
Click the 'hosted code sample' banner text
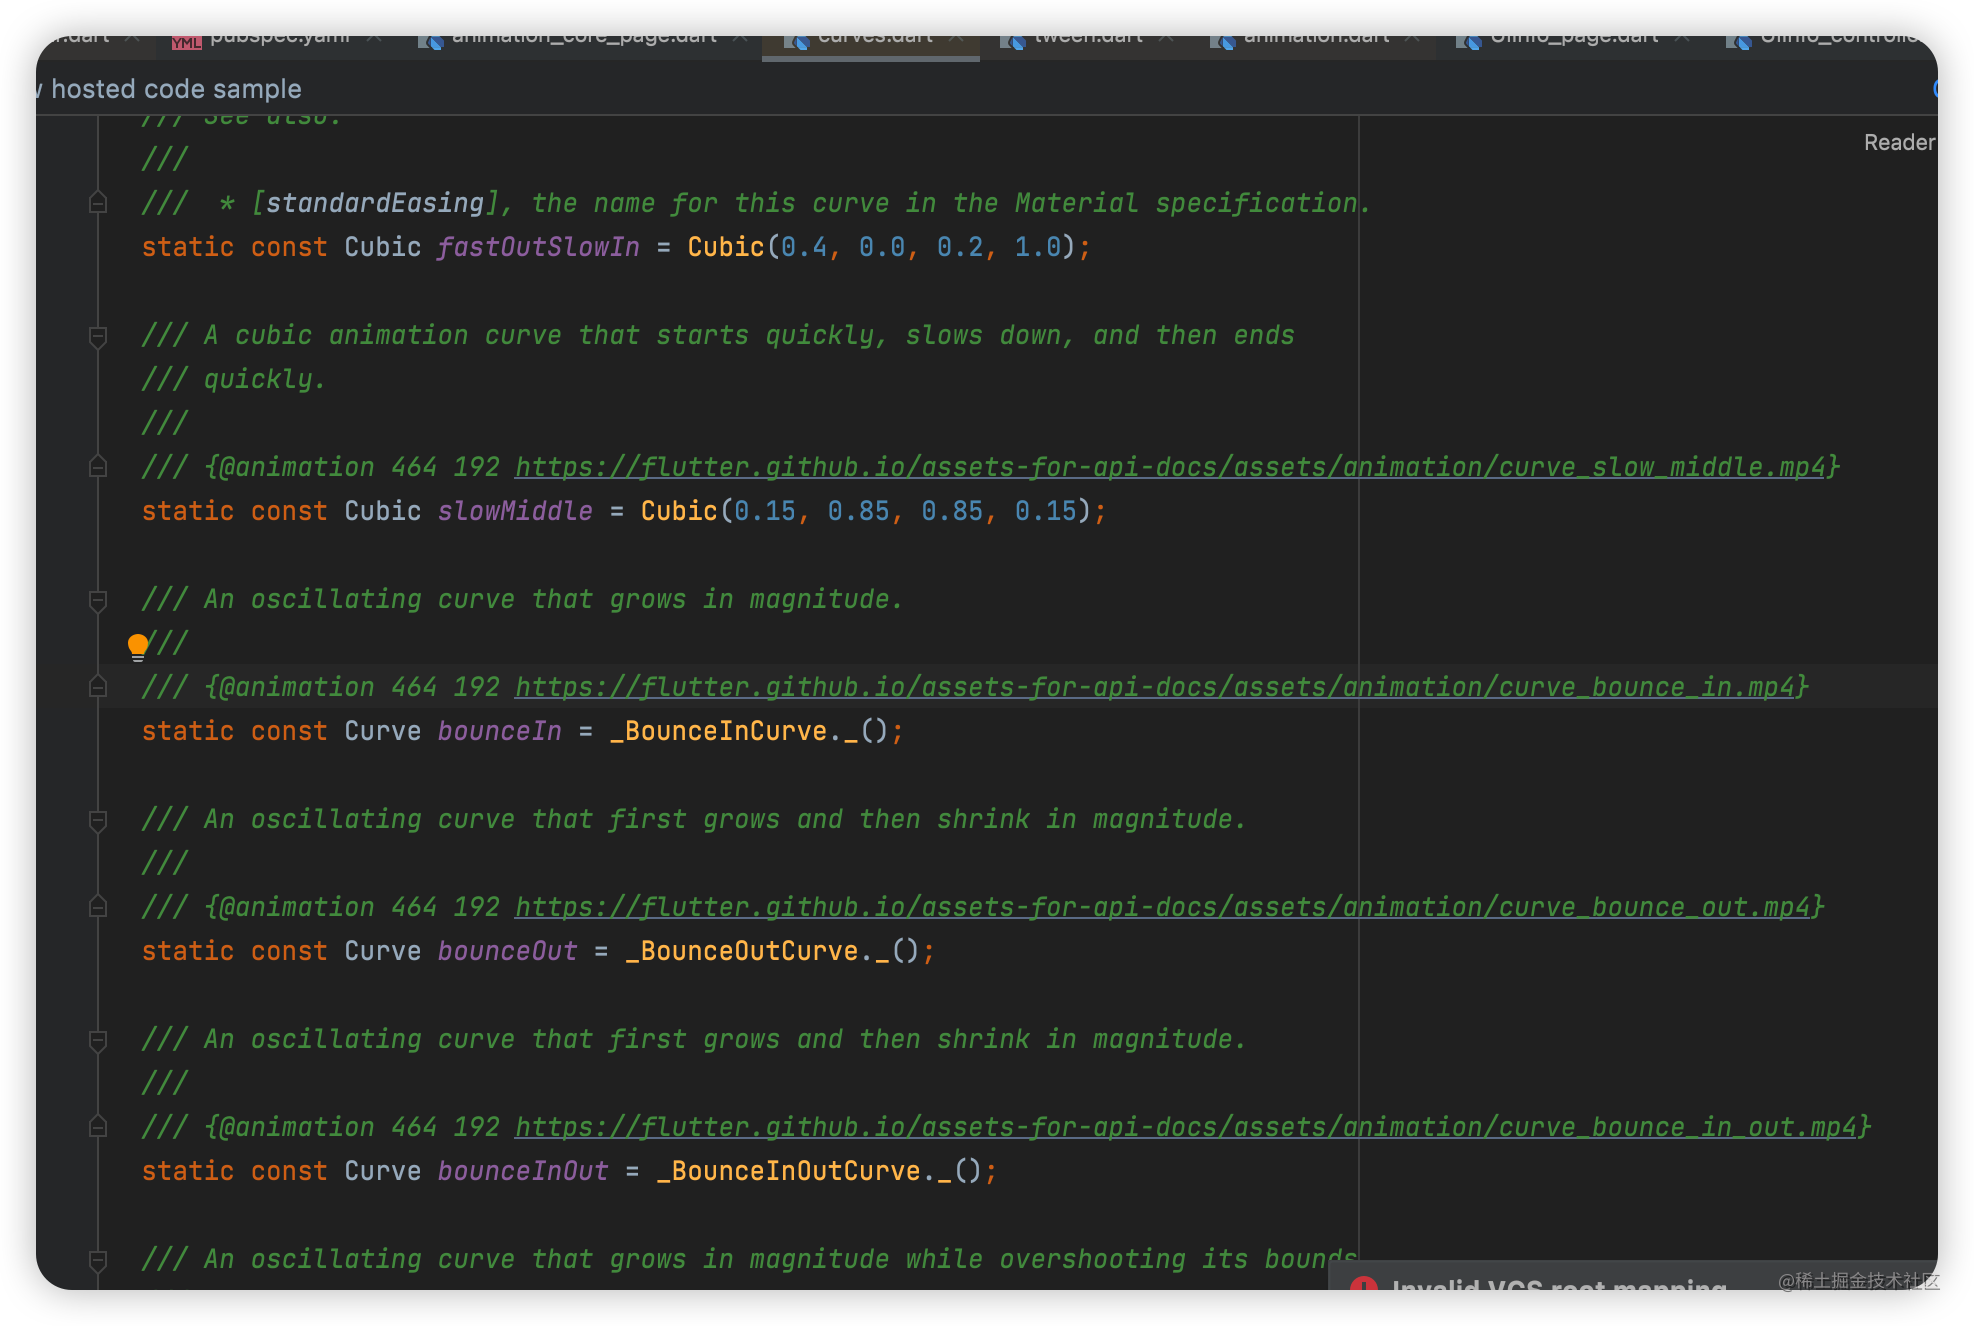click(x=176, y=89)
